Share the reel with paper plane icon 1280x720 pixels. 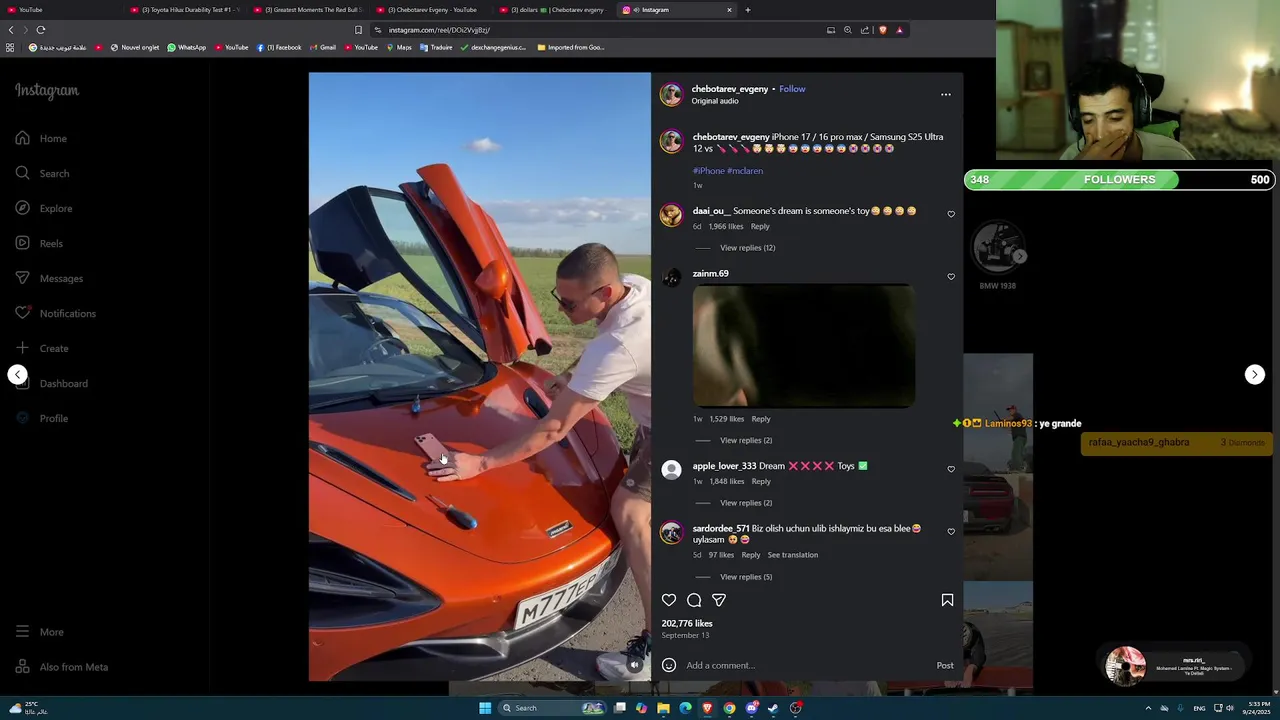719,600
